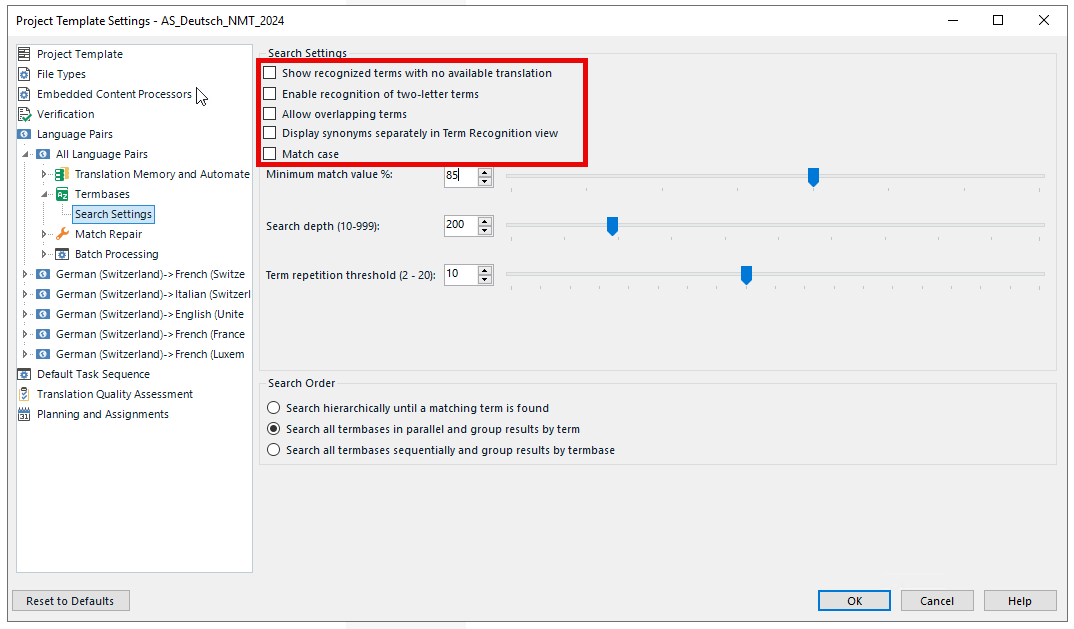Expand the Batch Processing node

(x=44, y=254)
